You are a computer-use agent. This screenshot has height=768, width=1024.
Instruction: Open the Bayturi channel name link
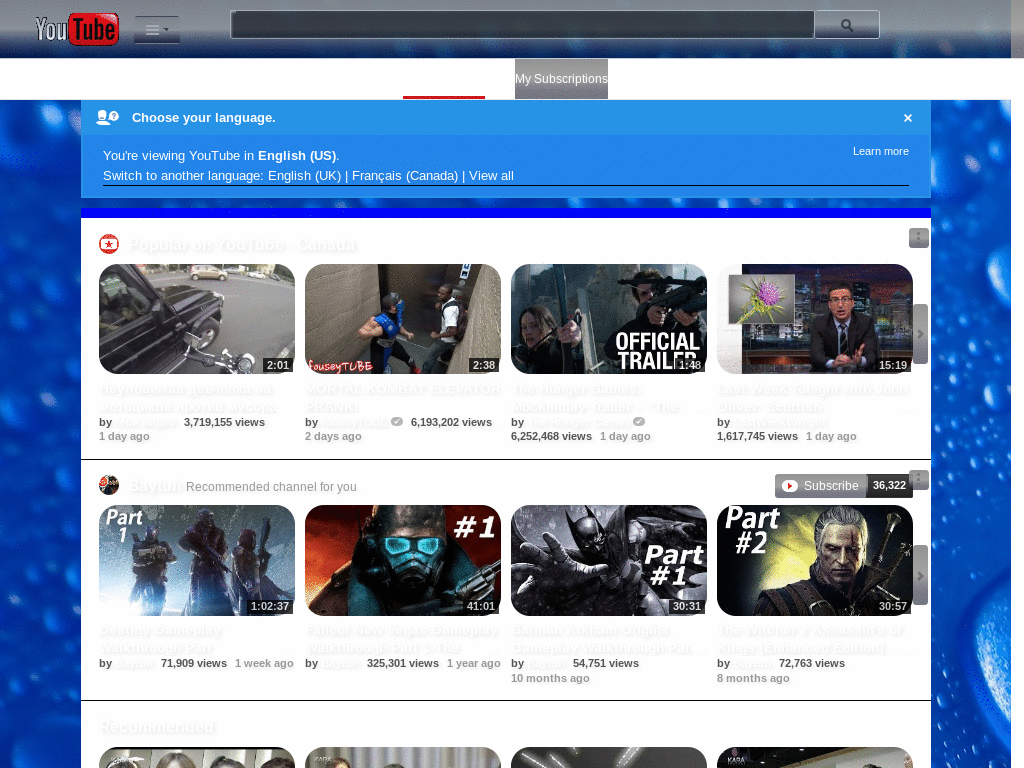pos(155,486)
